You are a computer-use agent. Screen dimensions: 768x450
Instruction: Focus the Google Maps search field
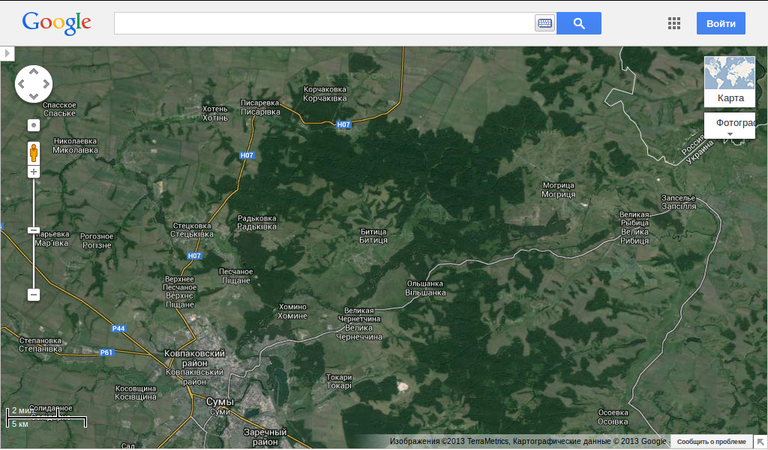[324, 23]
